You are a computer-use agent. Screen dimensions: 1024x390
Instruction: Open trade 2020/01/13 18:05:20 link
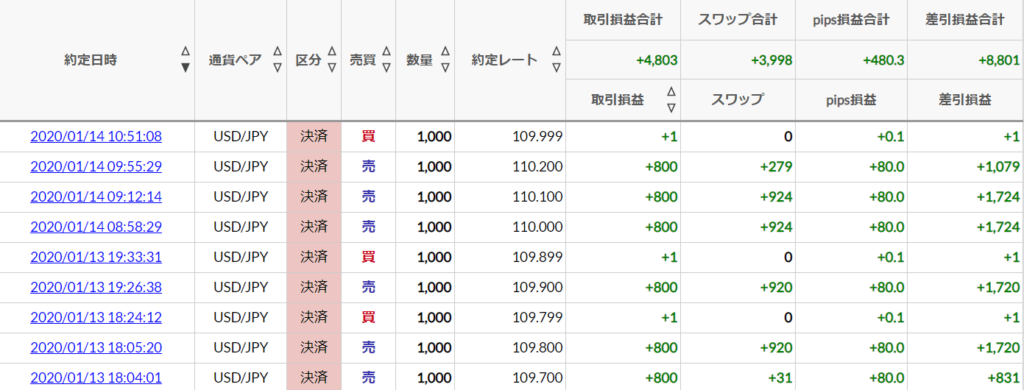(96, 348)
